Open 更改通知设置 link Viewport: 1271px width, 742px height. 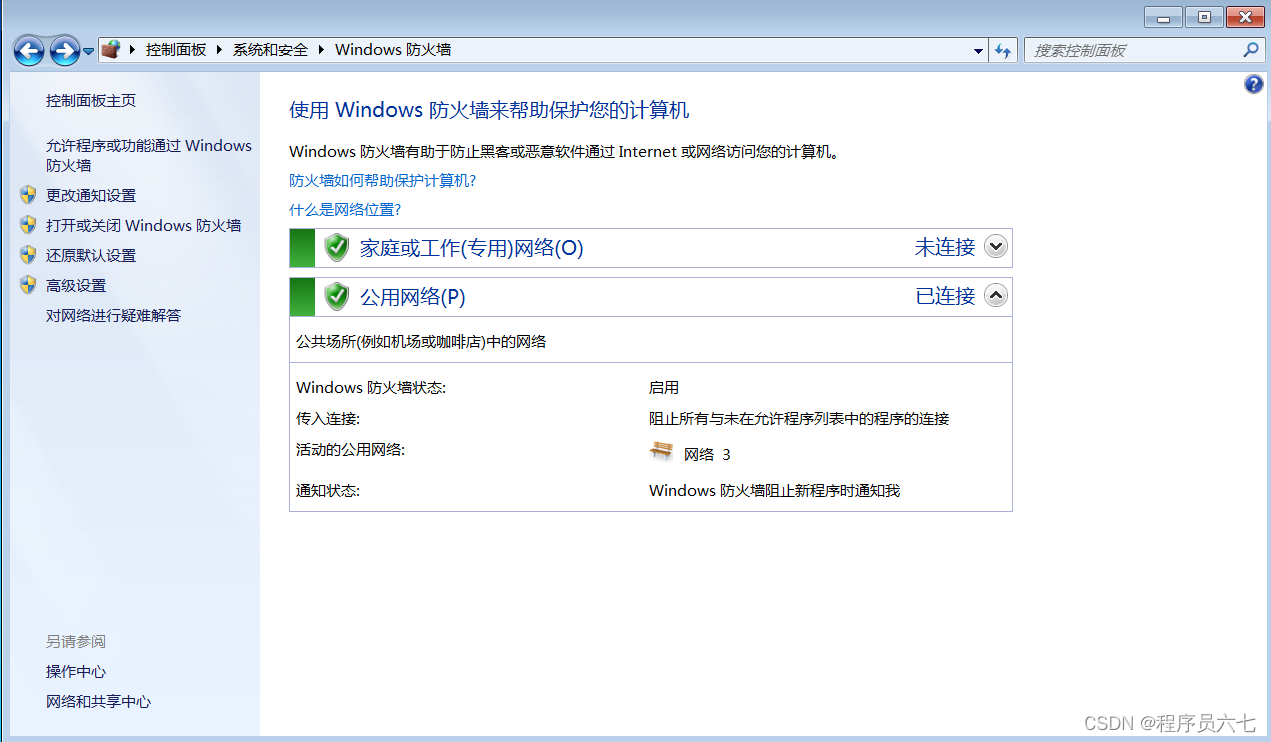click(91, 196)
